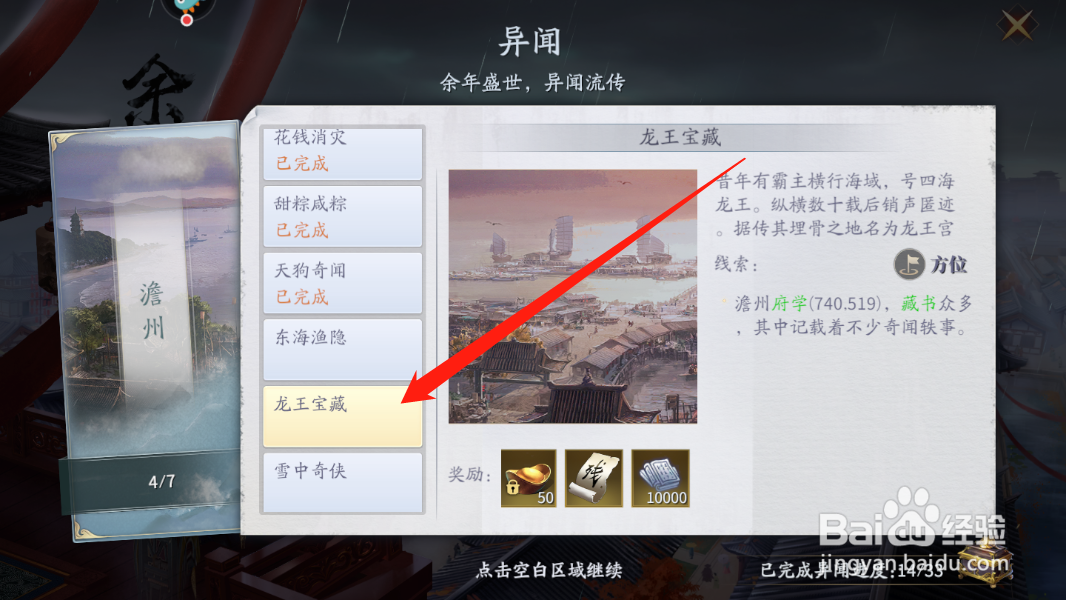Click the 10000 banknotes reward icon
Image resolution: width=1066 pixels, height=600 pixels.
click(x=660, y=478)
